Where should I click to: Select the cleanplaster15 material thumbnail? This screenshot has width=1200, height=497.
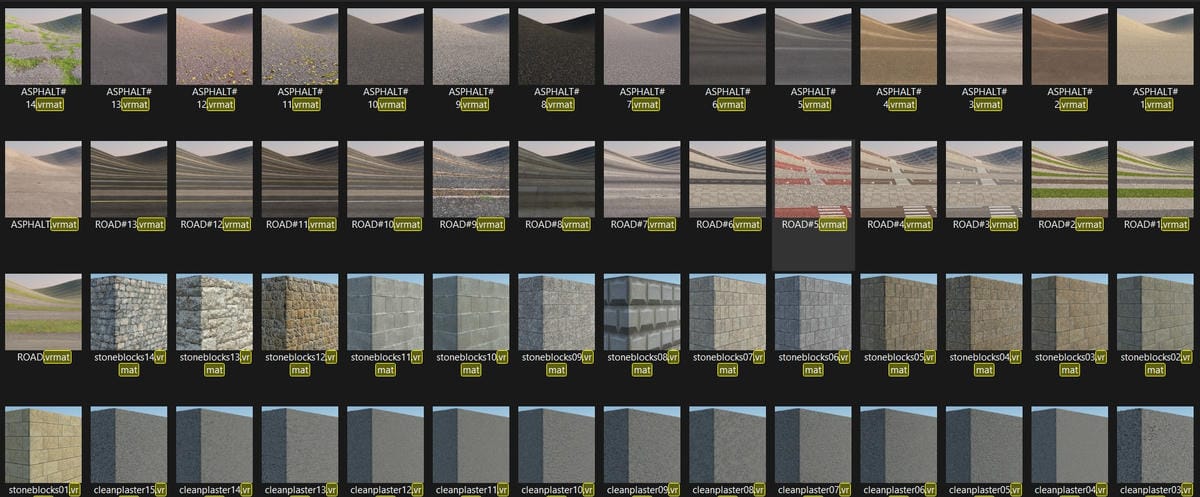(128, 445)
